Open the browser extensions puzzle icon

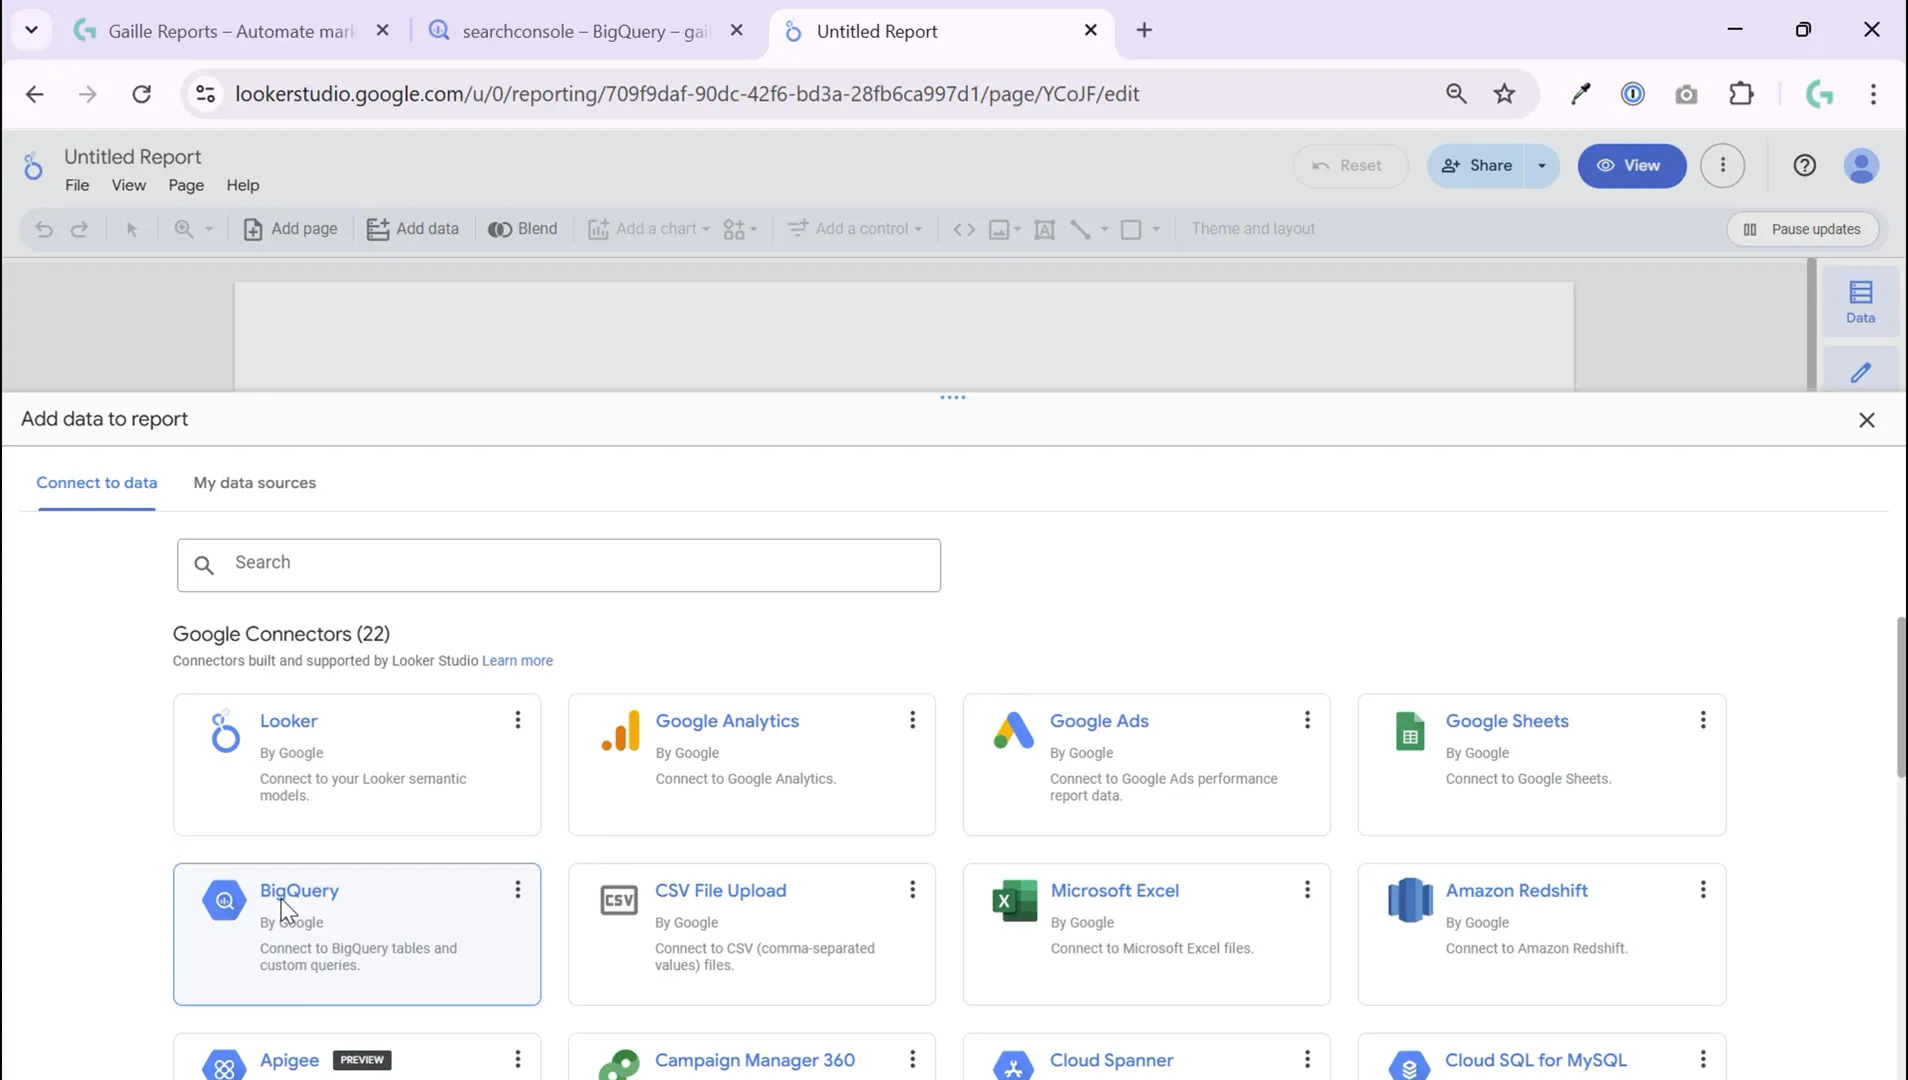[1741, 94]
